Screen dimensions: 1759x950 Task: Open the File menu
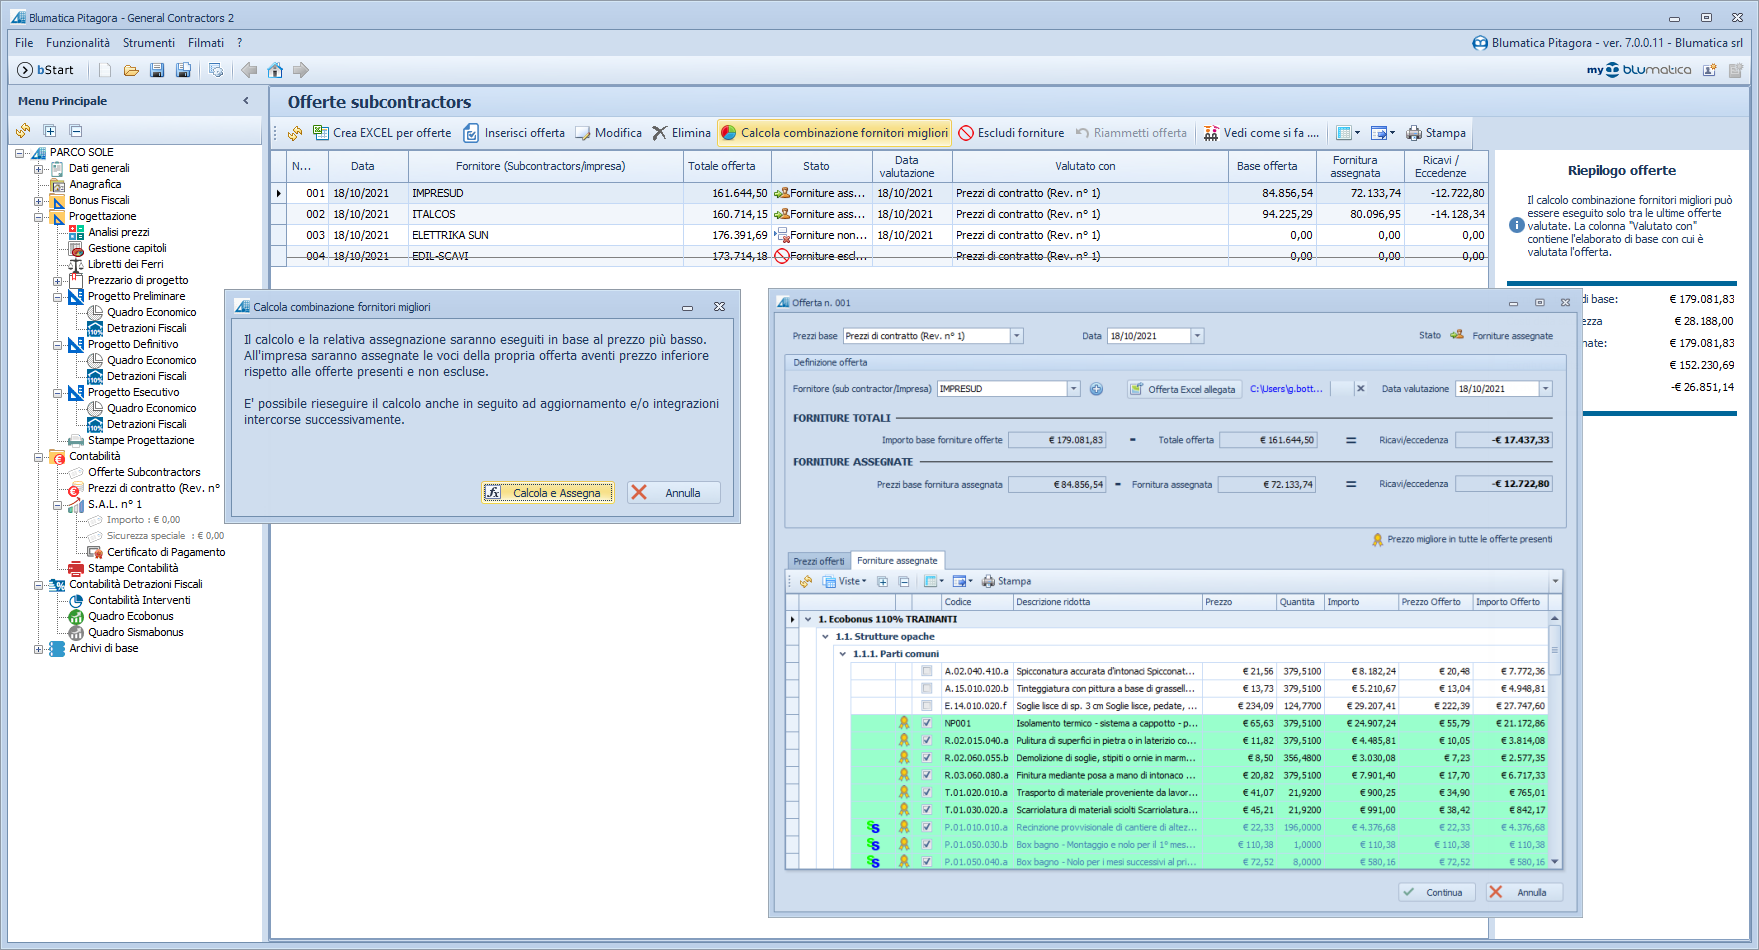click(x=24, y=43)
